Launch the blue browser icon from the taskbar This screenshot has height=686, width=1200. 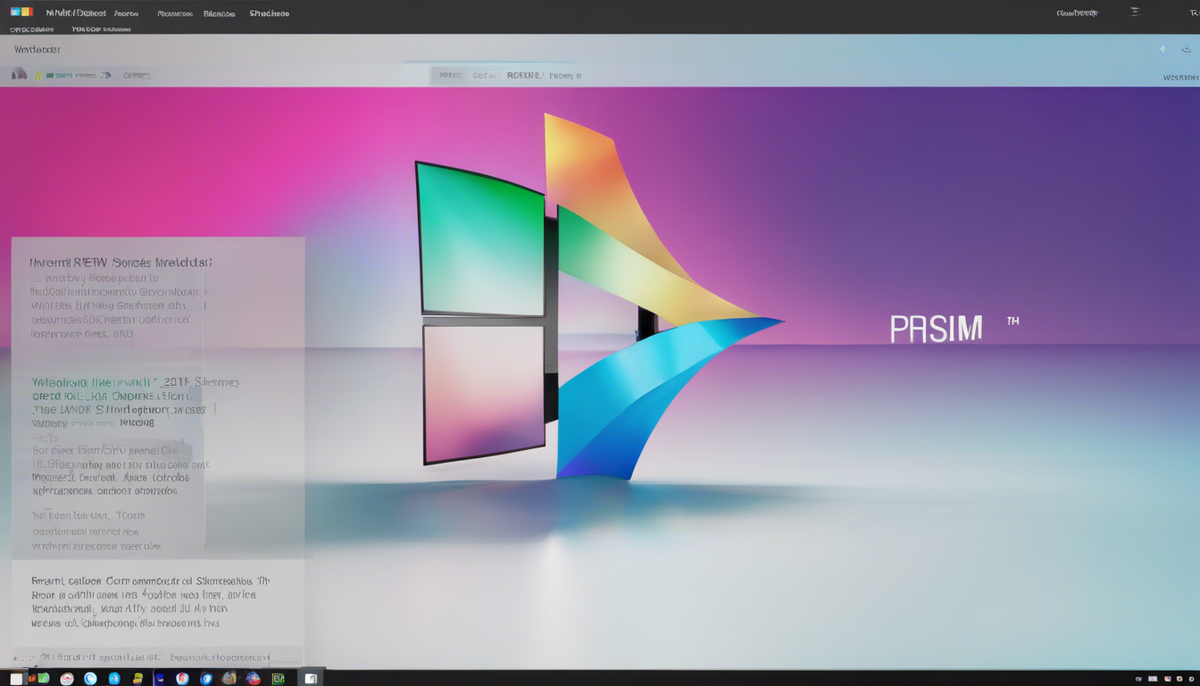tap(88, 678)
